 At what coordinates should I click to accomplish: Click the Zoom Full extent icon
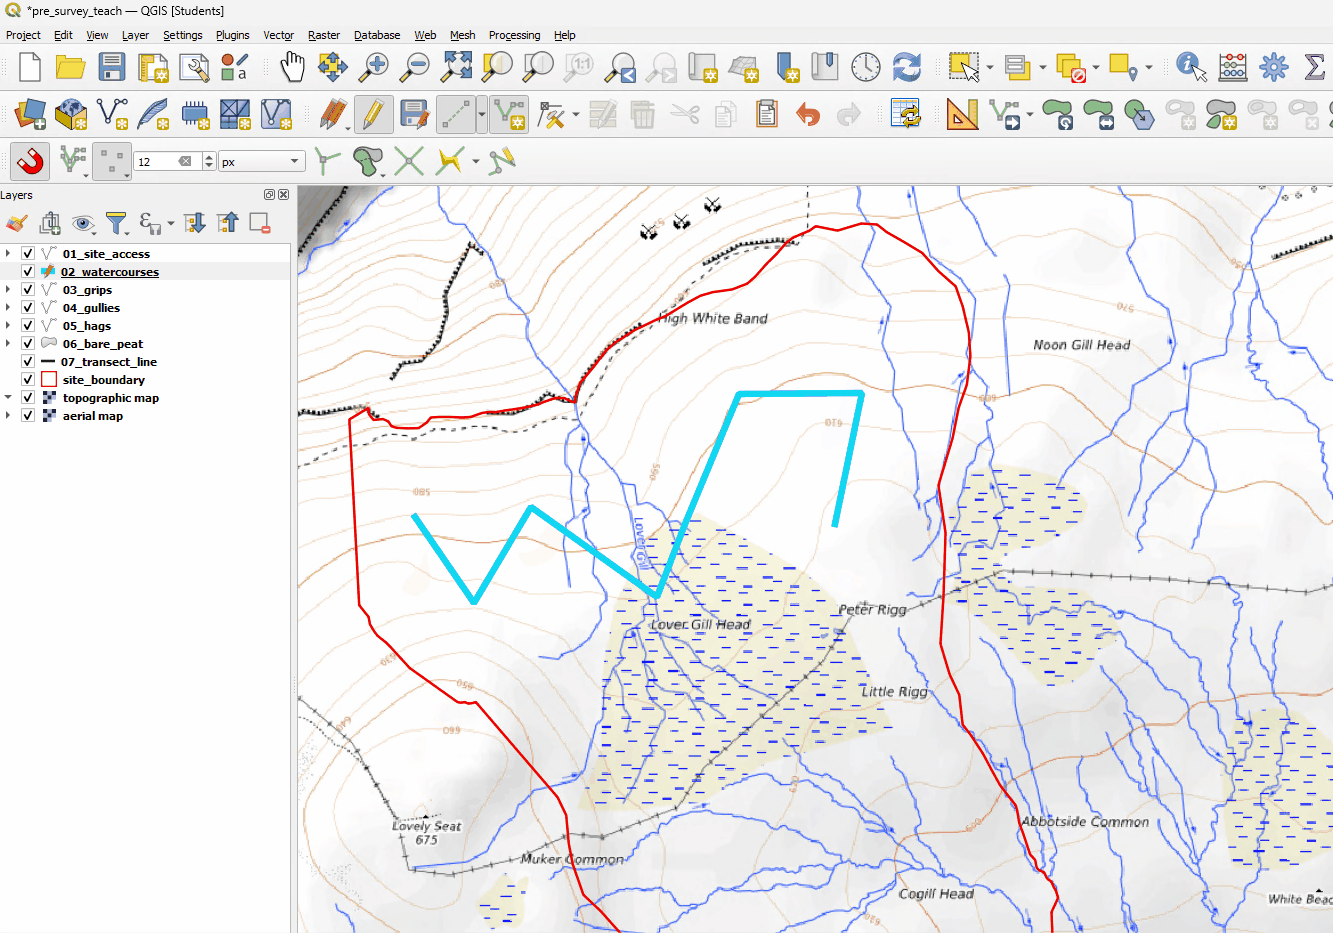[457, 67]
